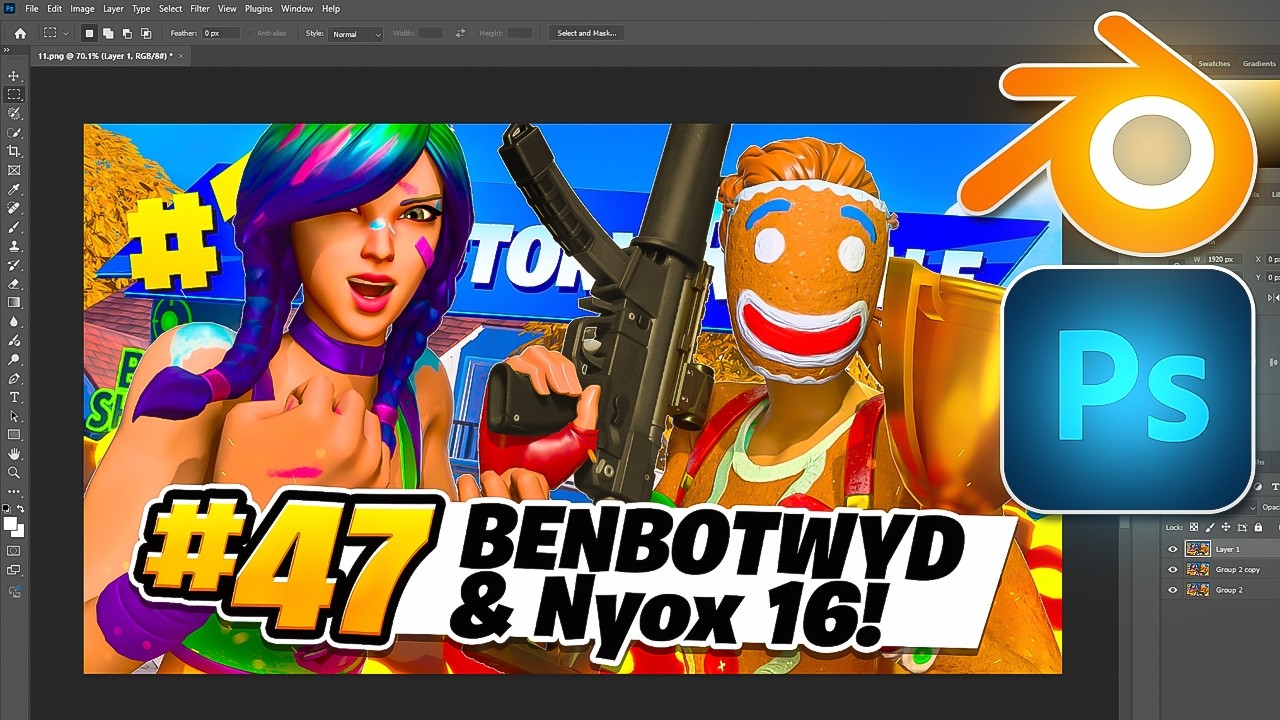Select the Frame tool
Screen dimensions: 1280x720
point(14,171)
